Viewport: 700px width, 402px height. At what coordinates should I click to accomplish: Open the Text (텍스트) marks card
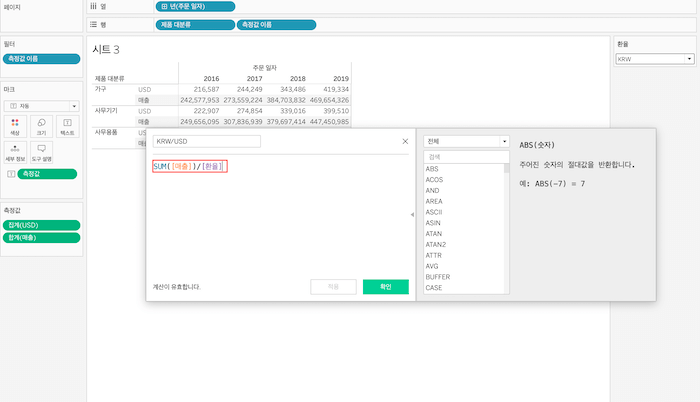point(67,126)
